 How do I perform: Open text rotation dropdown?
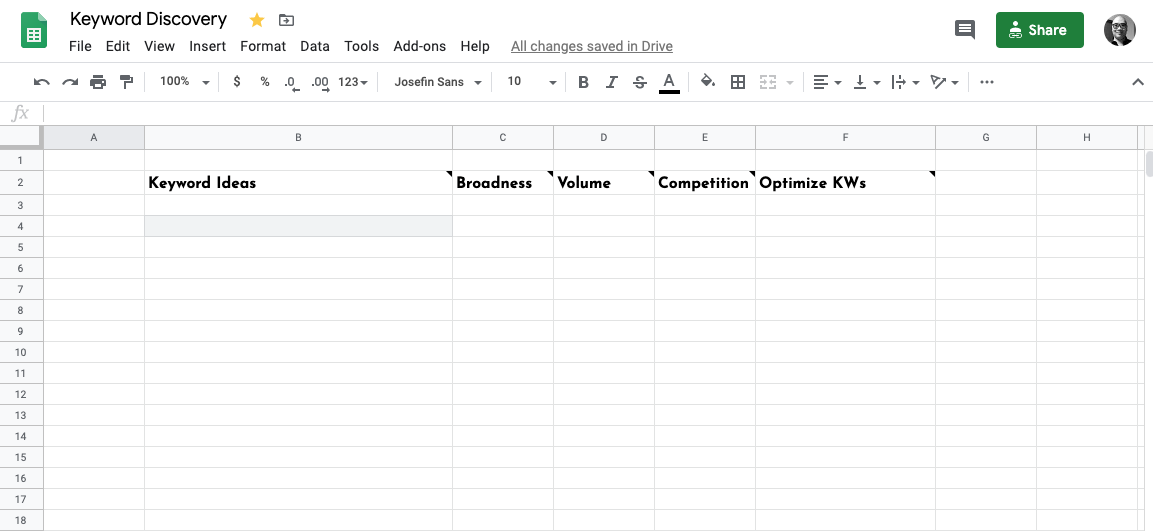click(x=944, y=82)
